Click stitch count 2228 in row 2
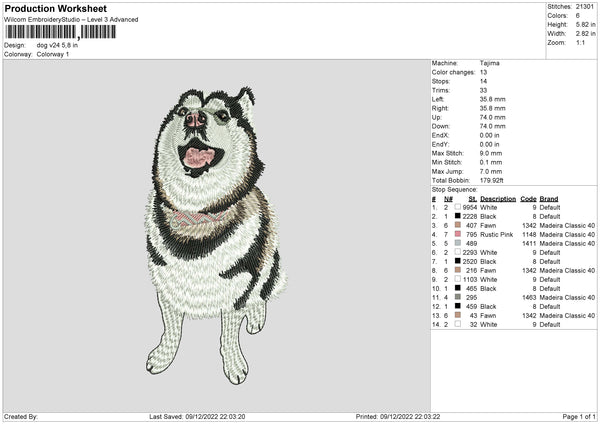The image size is (600, 424). pos(470,216)
